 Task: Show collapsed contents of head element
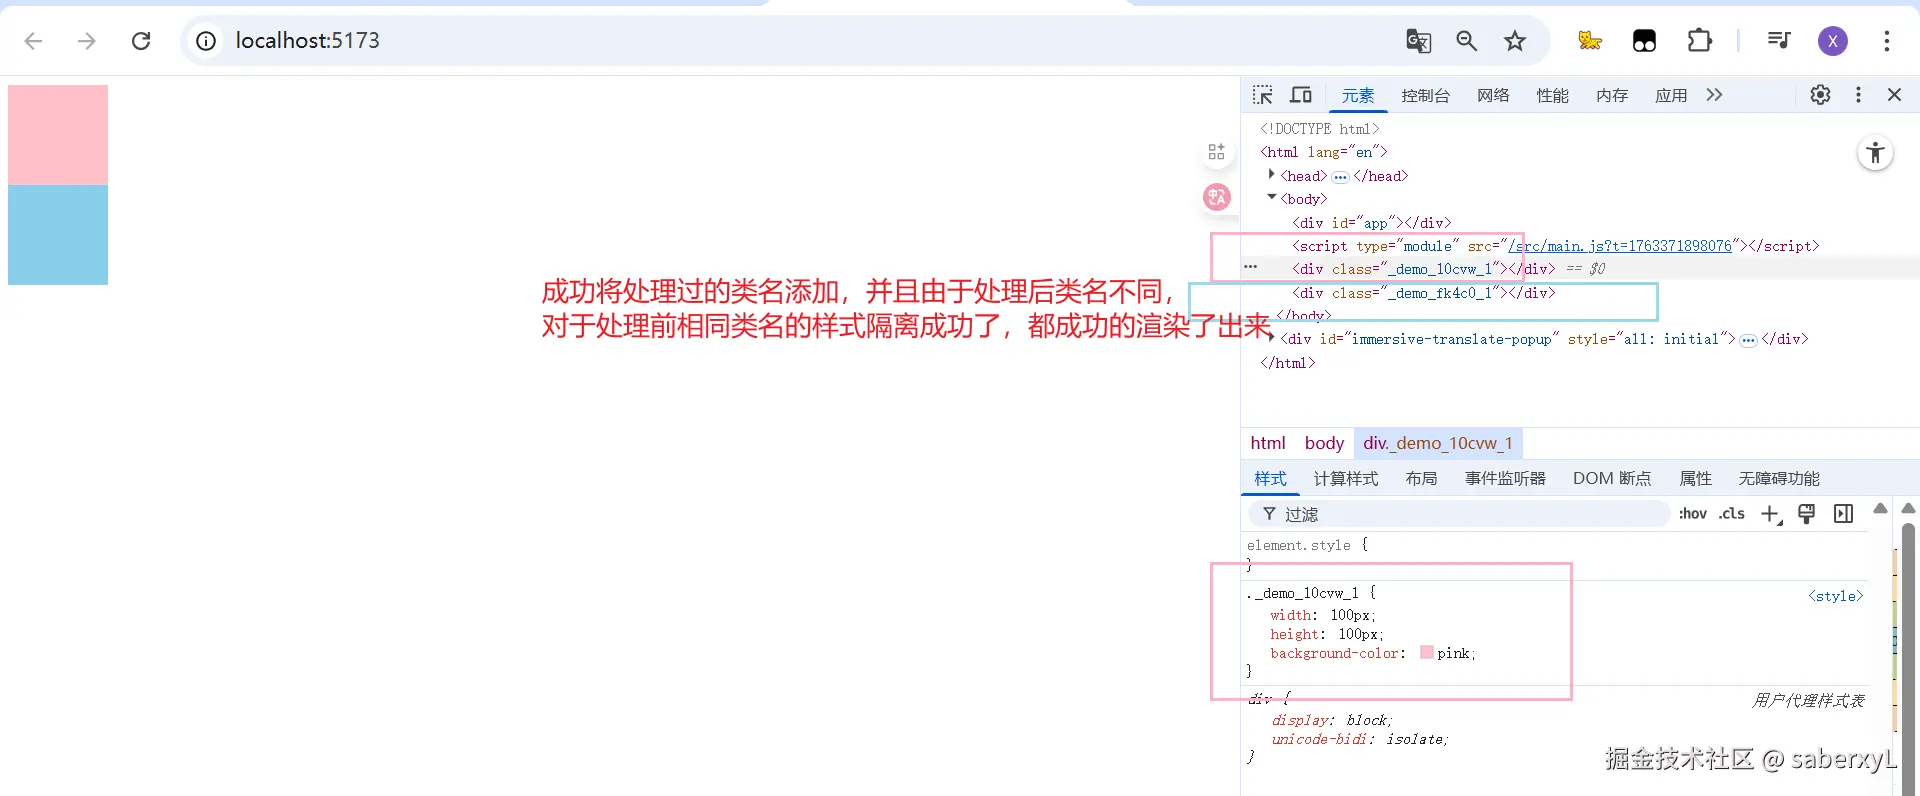1340,177
